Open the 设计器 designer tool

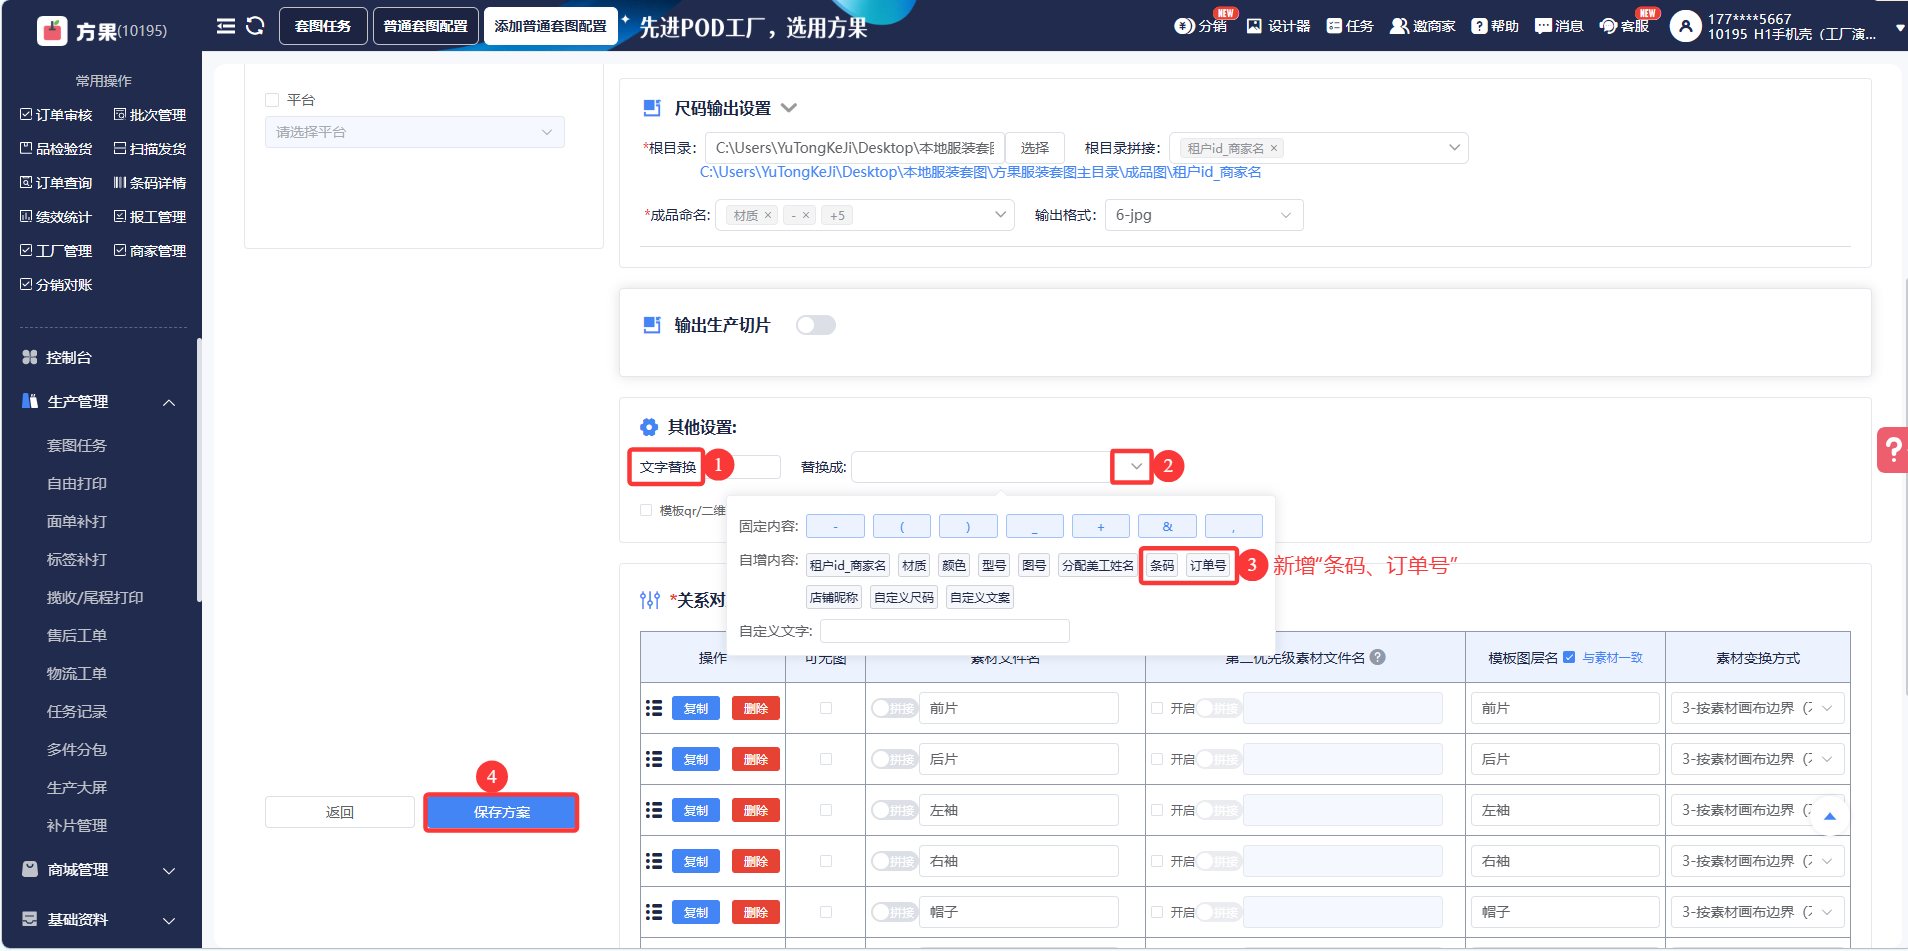pyautogui.click(x=1278, y=26)
